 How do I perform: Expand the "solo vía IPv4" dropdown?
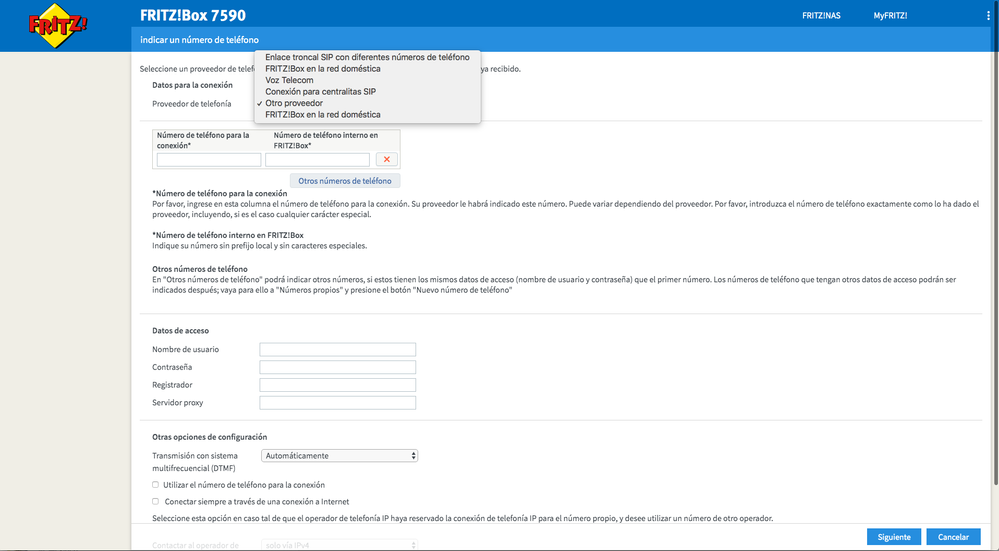coord(339,545)
